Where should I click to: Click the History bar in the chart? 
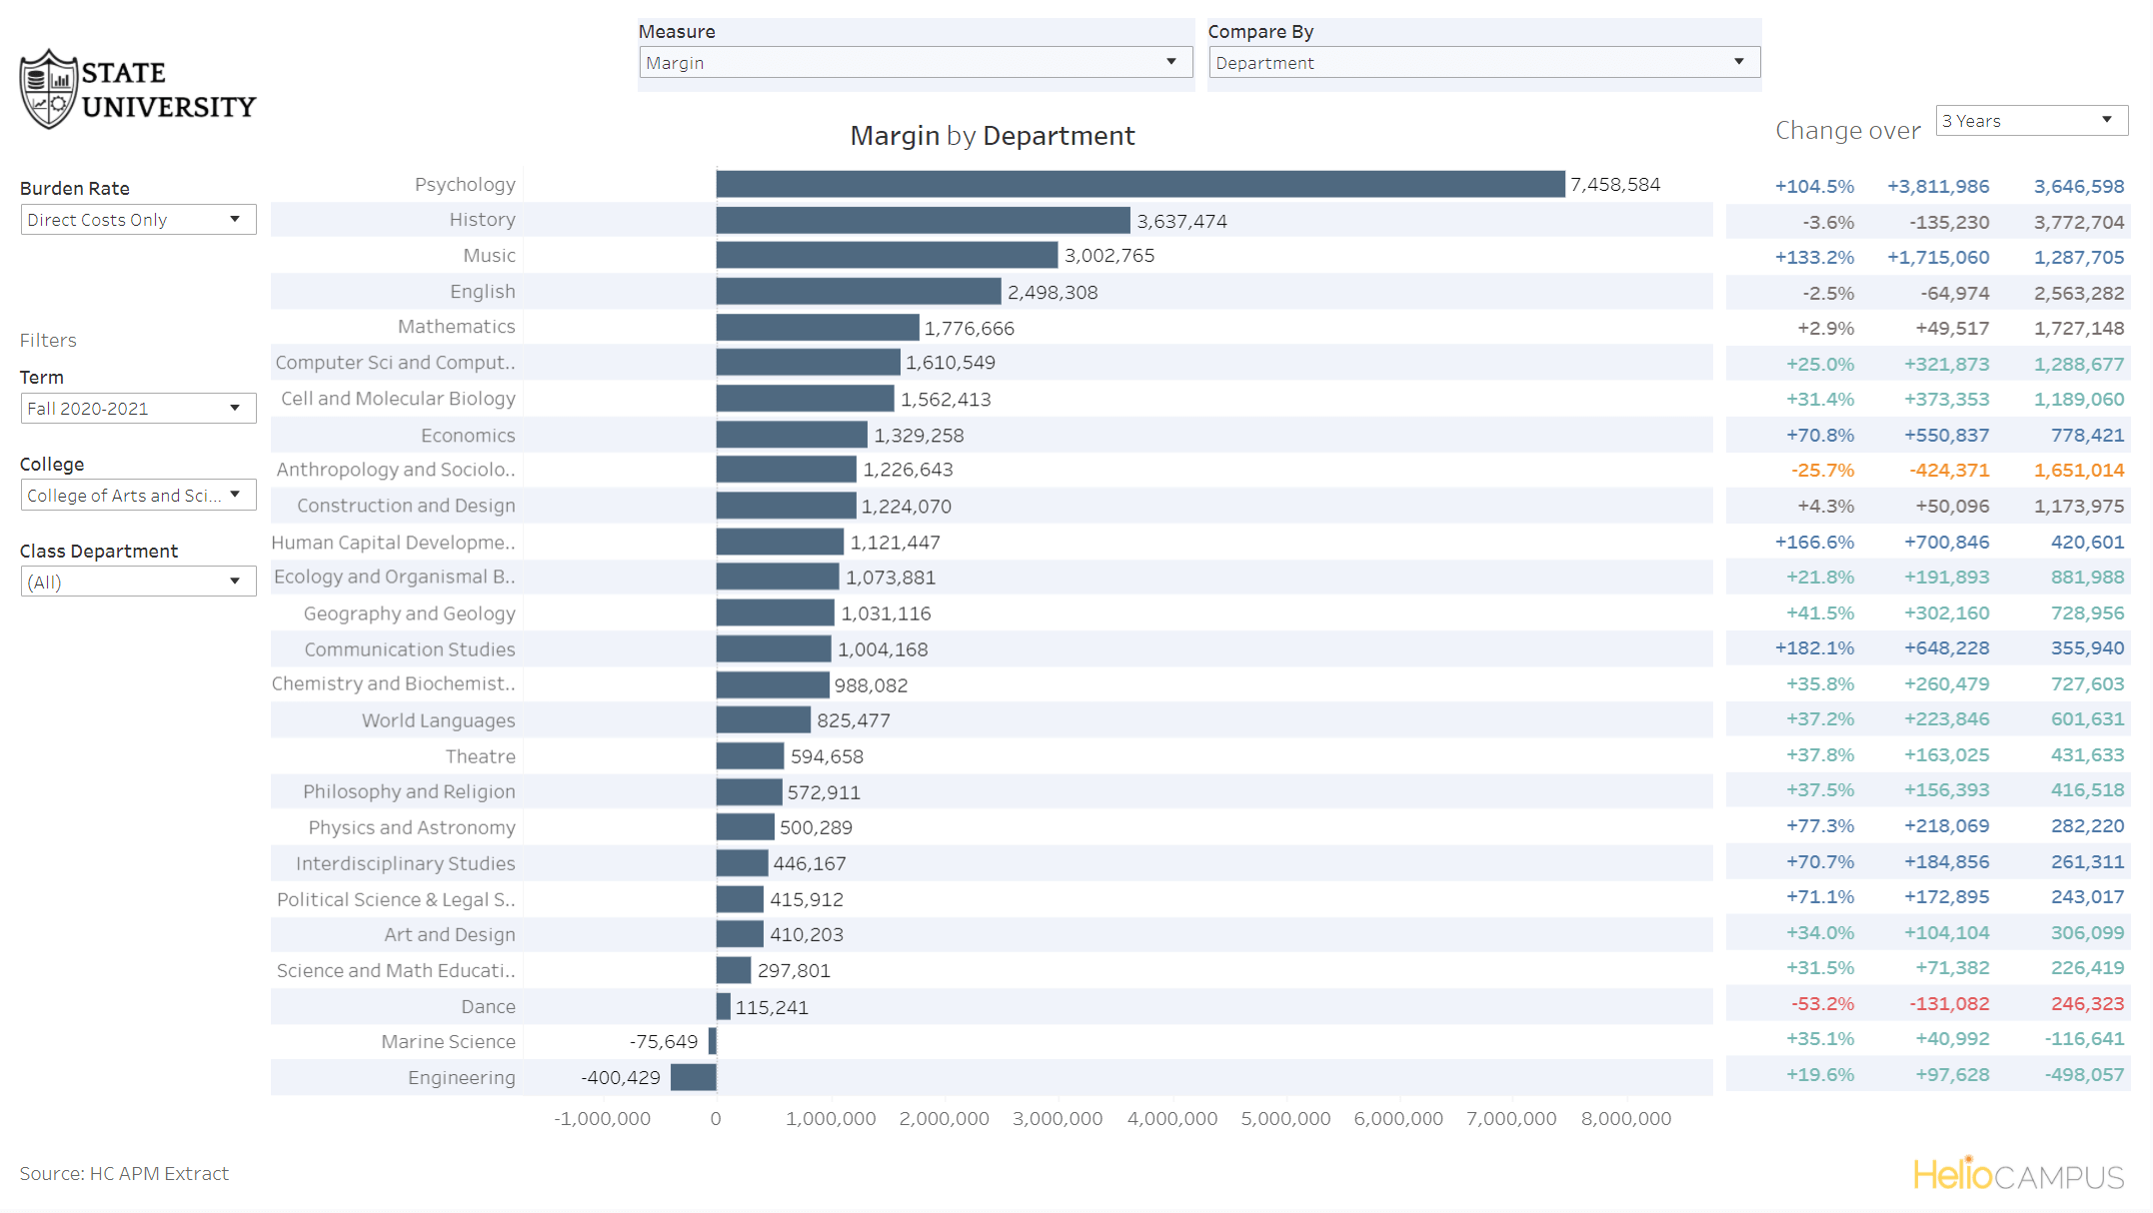click(x=922, y=220)
